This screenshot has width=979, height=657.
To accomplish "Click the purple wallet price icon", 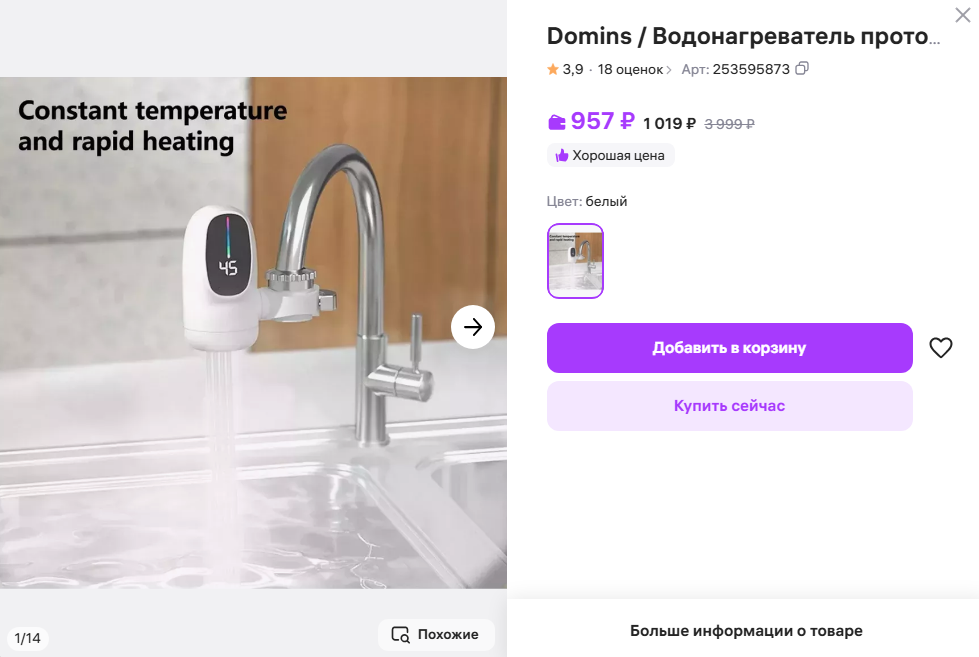I will (556, 122).
